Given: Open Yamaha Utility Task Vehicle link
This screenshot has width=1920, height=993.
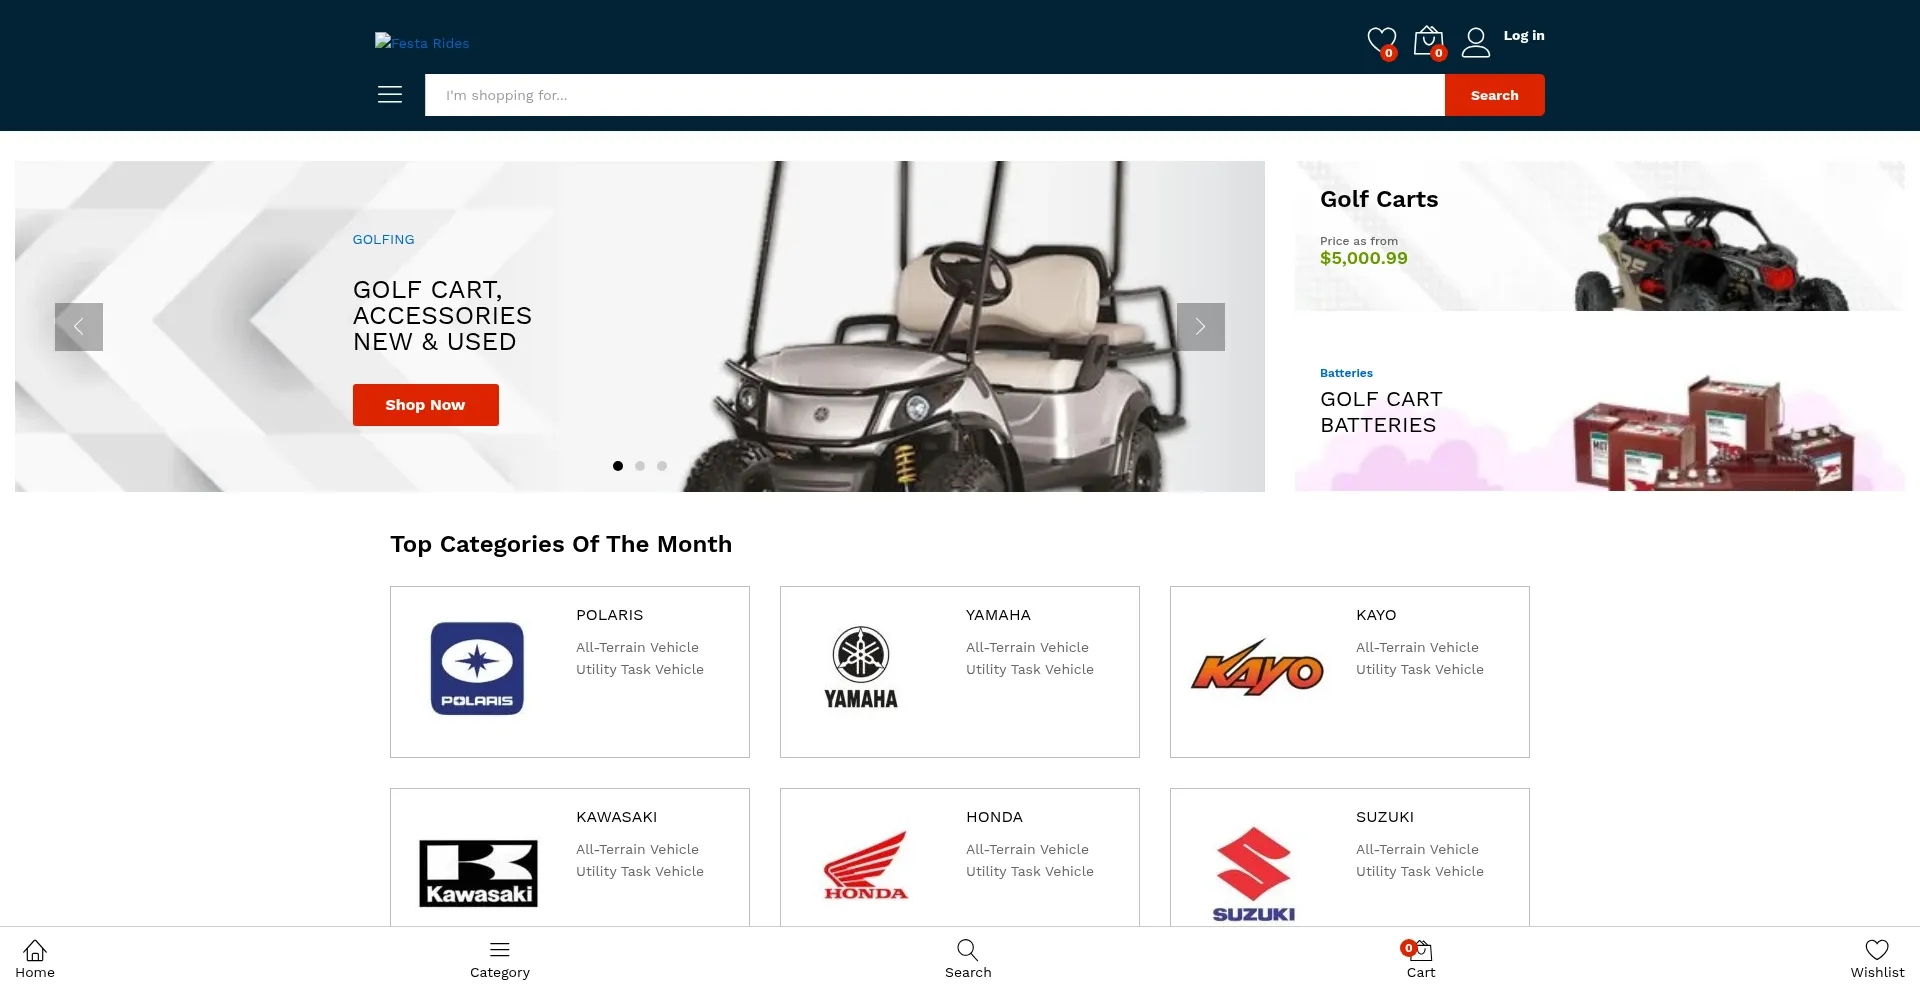Looking at the screenshot, I should (x=1030, y=669).
